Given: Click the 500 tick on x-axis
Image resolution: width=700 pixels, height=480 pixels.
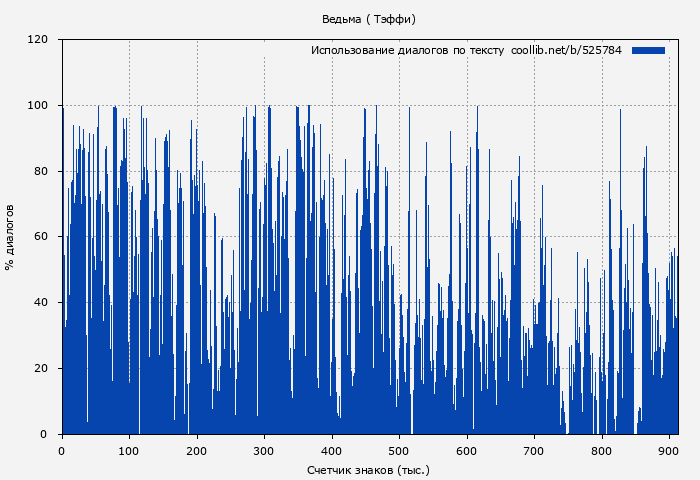Looking at the screenshot, I should [399, 450].
